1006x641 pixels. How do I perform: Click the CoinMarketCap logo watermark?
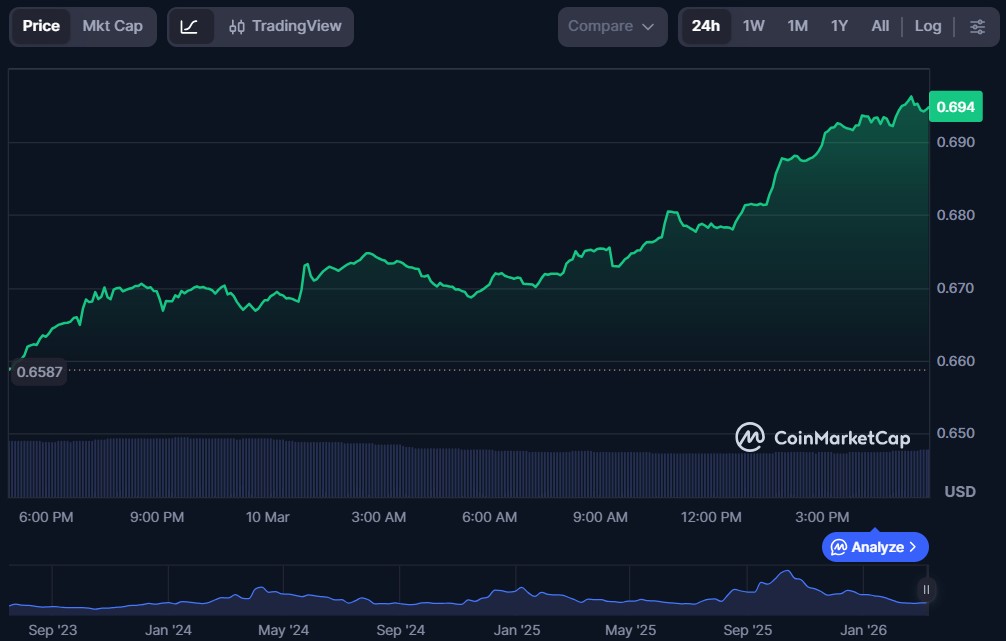[x=822, y=437]
